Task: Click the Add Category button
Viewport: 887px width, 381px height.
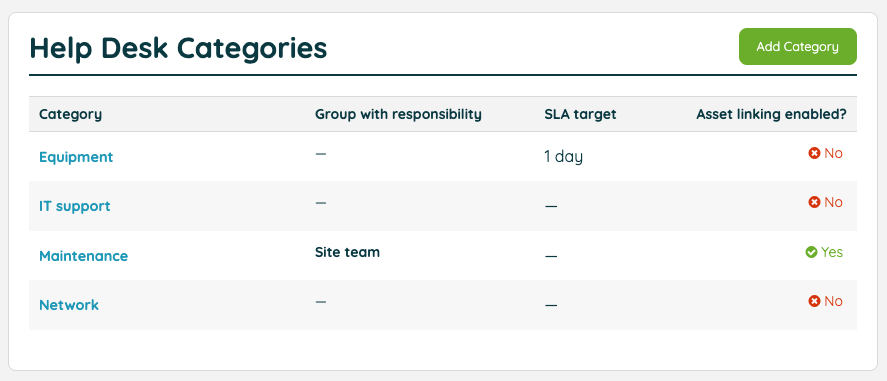Action: coord(798,46)
